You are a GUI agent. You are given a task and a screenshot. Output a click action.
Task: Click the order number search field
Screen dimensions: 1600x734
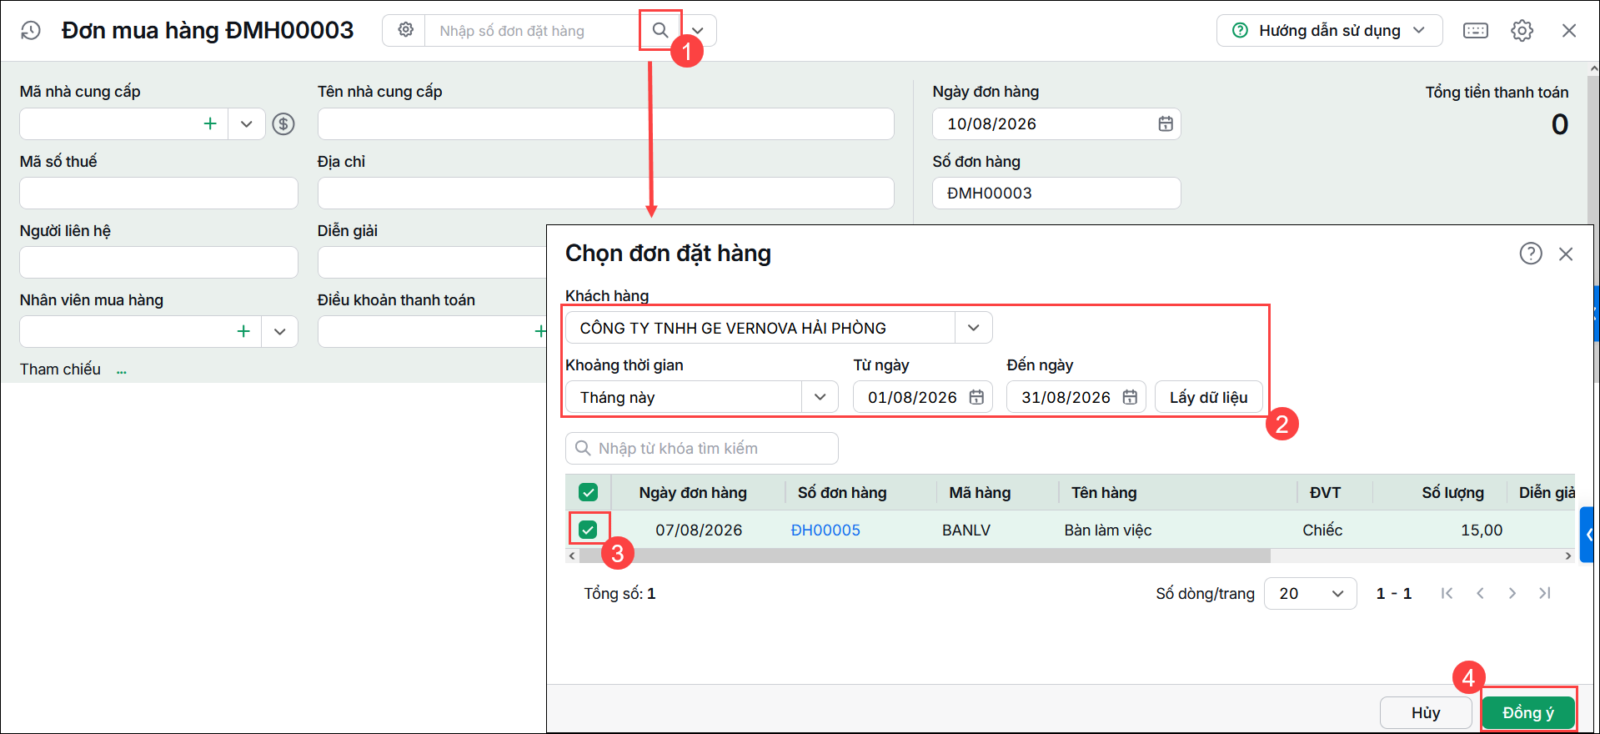tap(532, 31)
